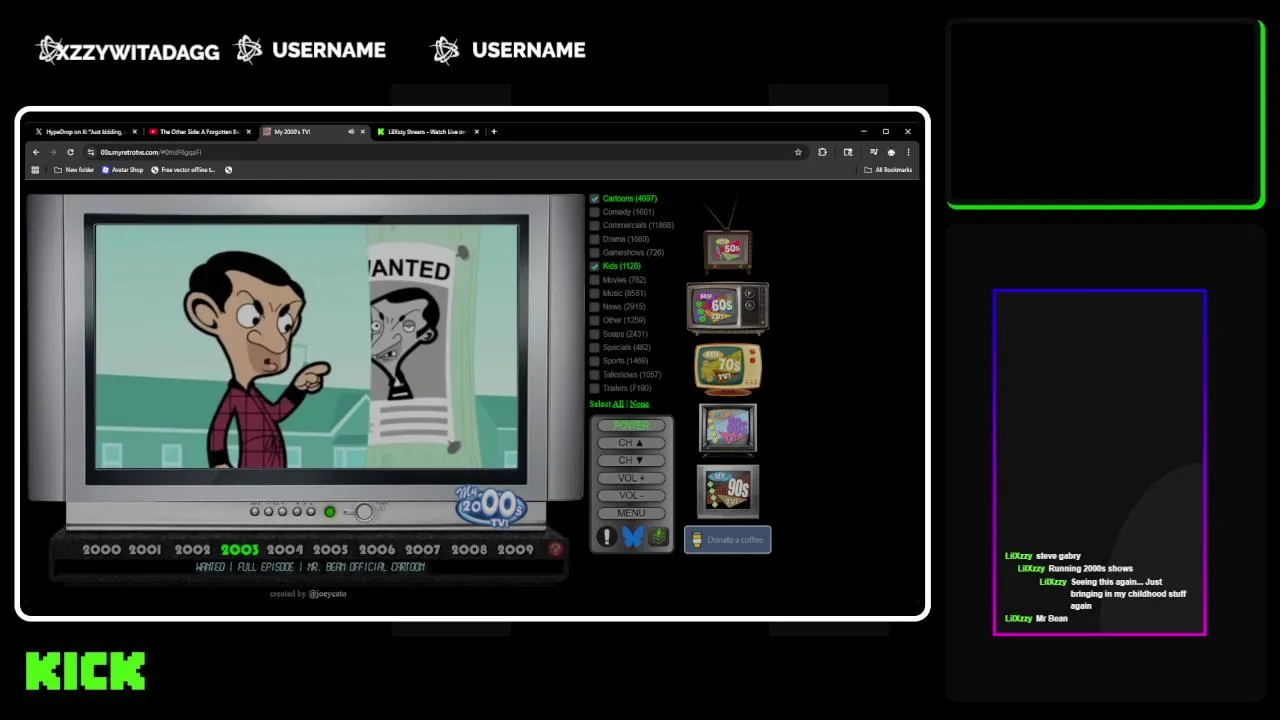Select the year 2001

click(145, 549)
